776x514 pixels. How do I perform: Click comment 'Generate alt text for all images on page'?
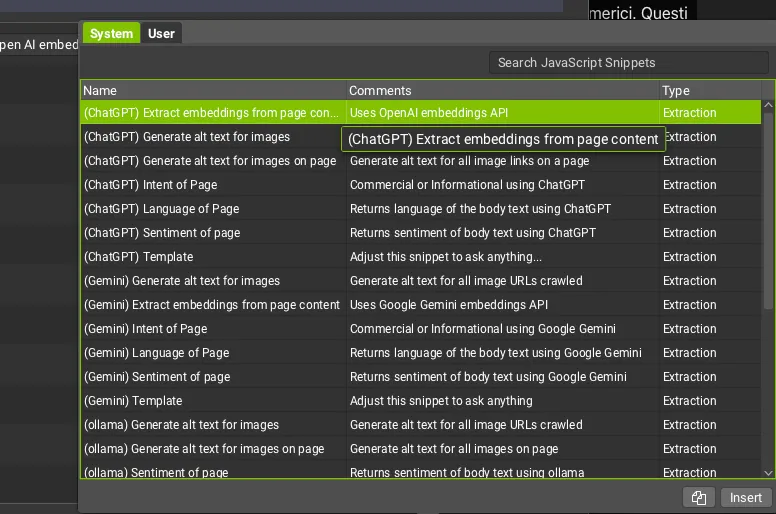tap(454, 449)
